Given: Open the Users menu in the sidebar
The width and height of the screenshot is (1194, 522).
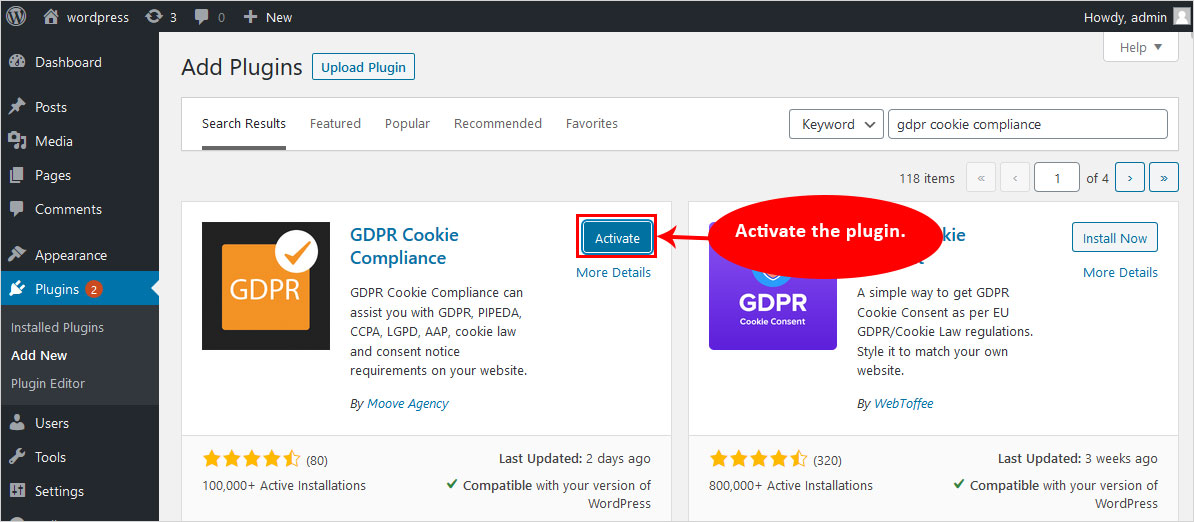Looking at the screenshot, I should tap(52, 423).
